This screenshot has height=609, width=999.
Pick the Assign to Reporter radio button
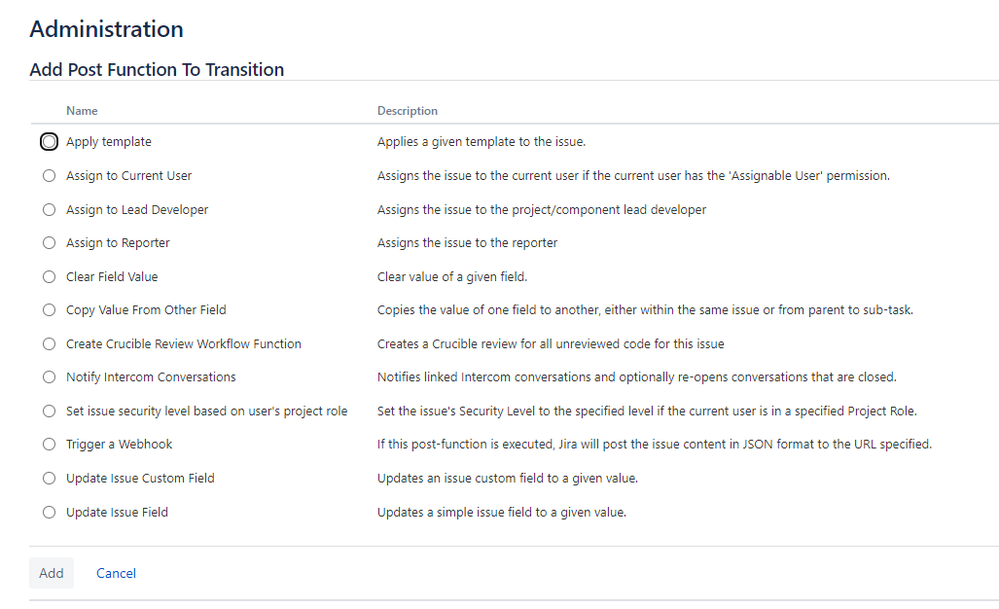(x=49, y=243)
